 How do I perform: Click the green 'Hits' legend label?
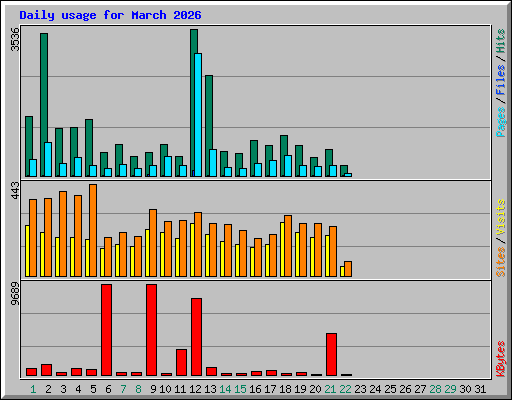(501, 41)
